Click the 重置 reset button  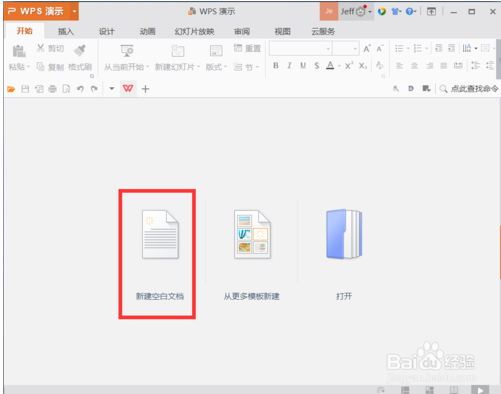(247, 48)
